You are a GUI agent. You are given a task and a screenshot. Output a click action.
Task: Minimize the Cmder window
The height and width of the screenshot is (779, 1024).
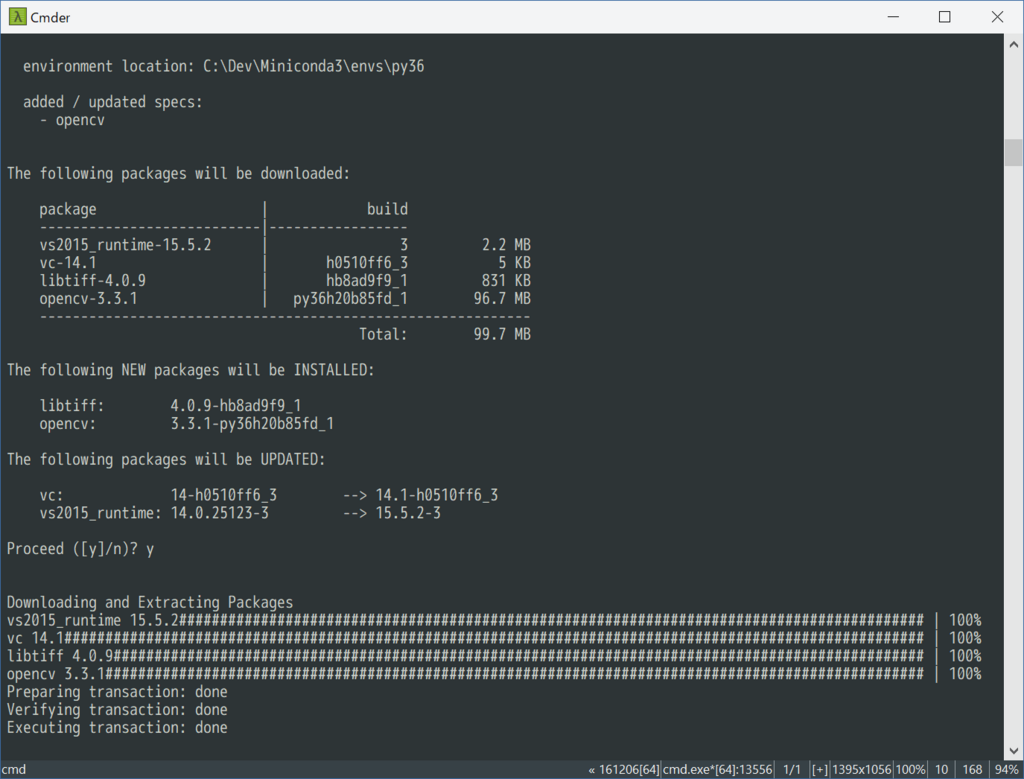pos(893,17)
